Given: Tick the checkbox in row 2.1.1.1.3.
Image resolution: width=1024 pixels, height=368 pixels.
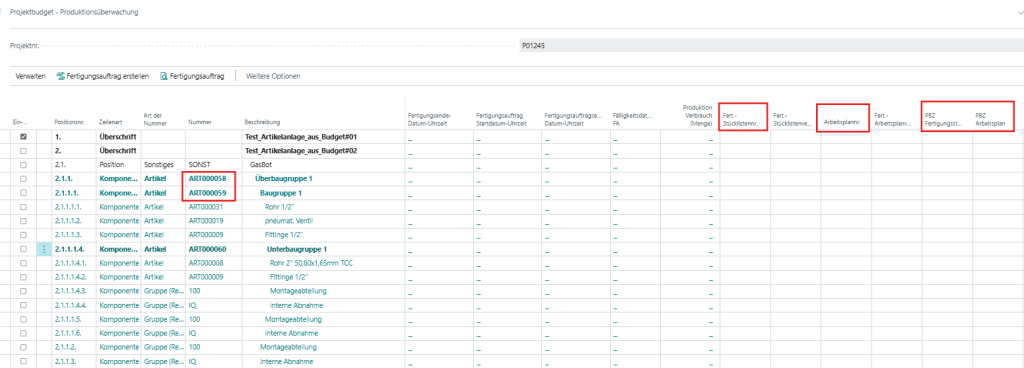Looking at the screenshot, I should click(24, 235).
